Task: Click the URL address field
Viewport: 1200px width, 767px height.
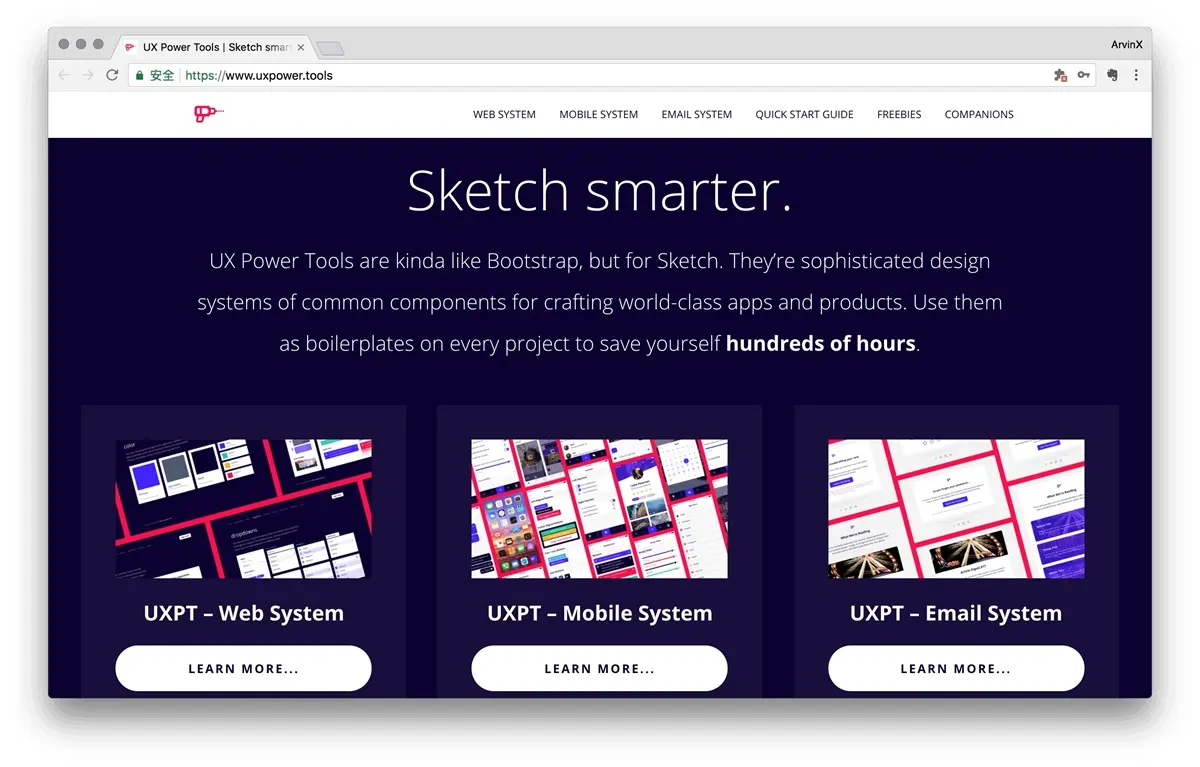Action: point(610,75)
